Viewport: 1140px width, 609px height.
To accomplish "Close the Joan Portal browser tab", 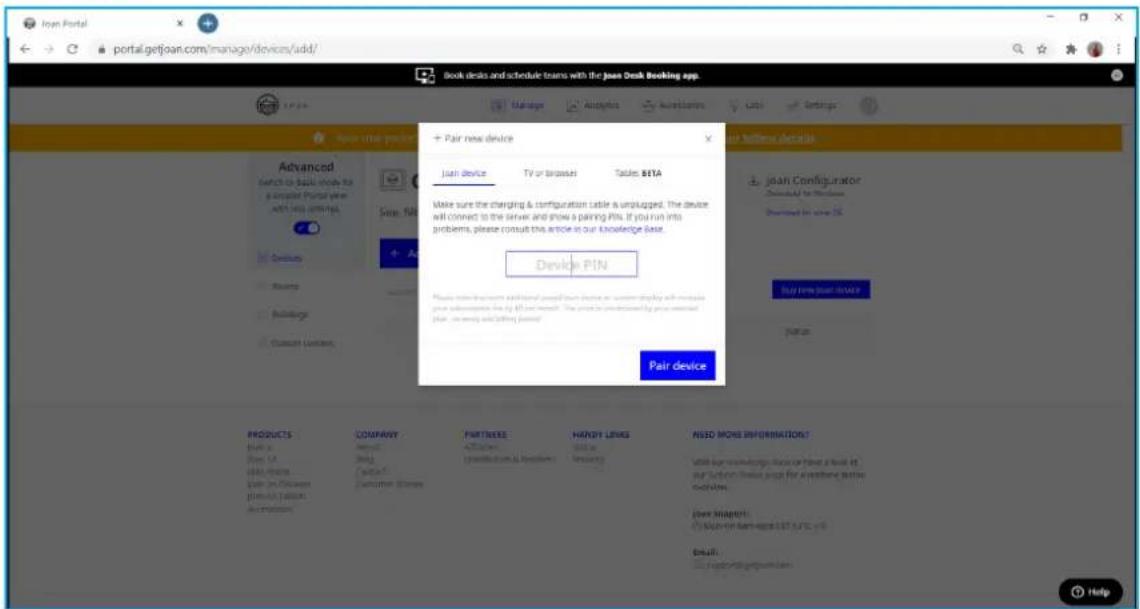I will click(x=180, y=23).
